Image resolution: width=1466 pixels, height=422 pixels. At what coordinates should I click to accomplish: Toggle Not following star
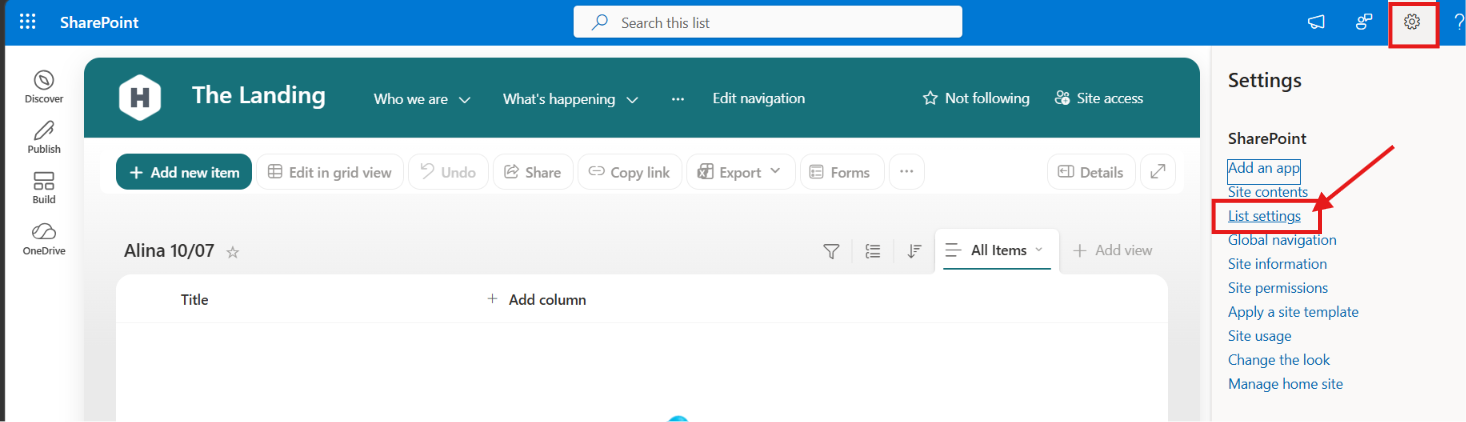976,98
